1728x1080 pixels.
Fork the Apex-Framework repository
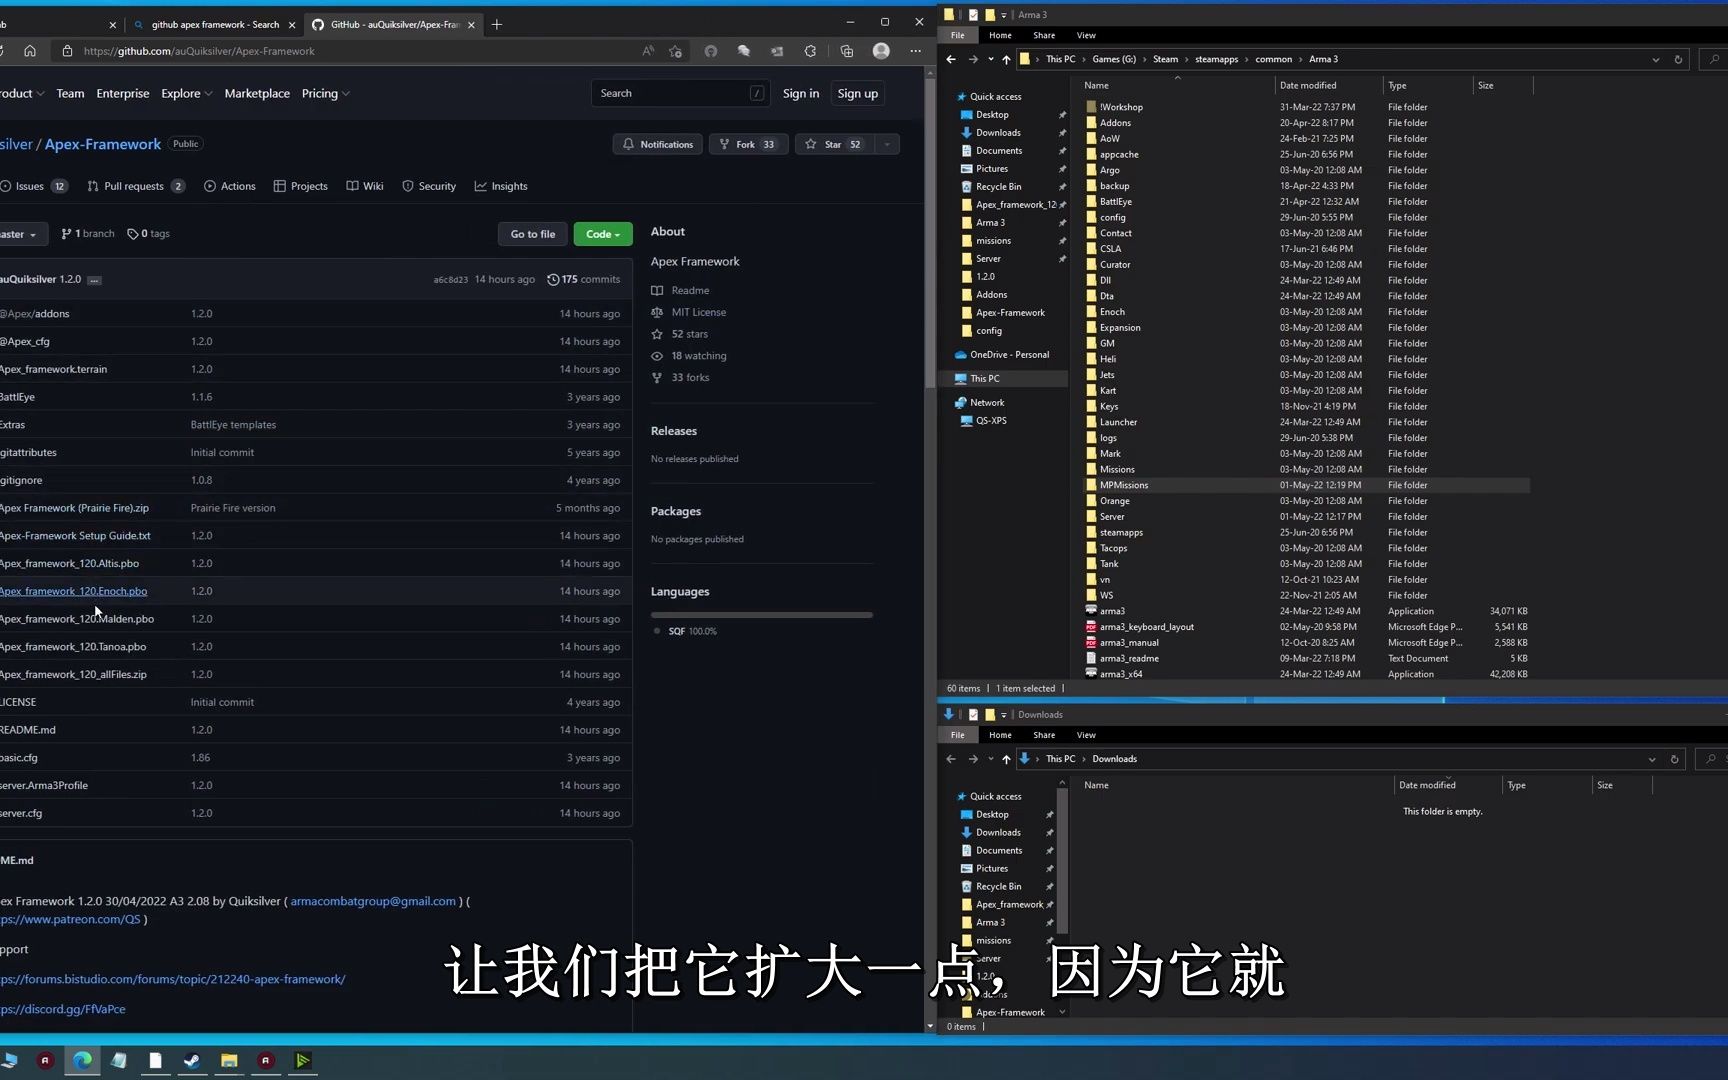(748, 144)
